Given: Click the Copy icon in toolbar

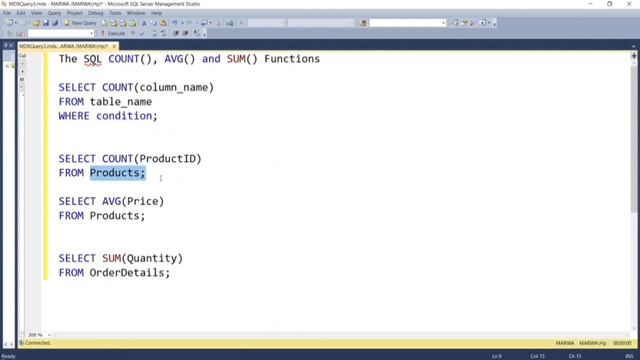Looking at the screenshot, I should pos(153,23).
